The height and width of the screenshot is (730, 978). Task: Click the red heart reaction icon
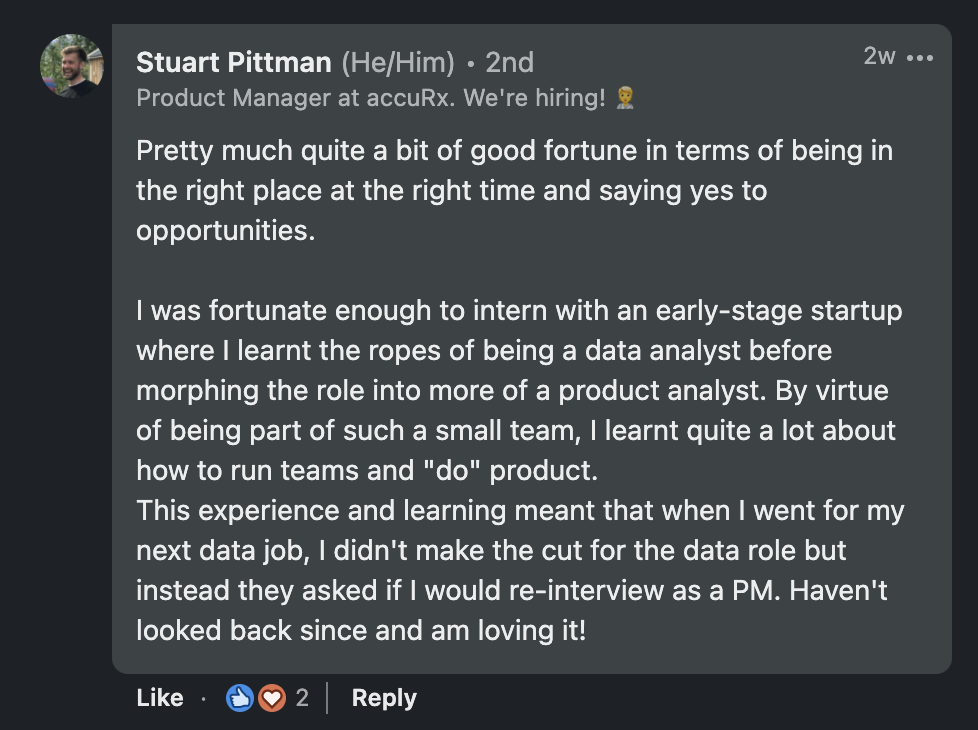pyautogui.click(x=271, y=698)
